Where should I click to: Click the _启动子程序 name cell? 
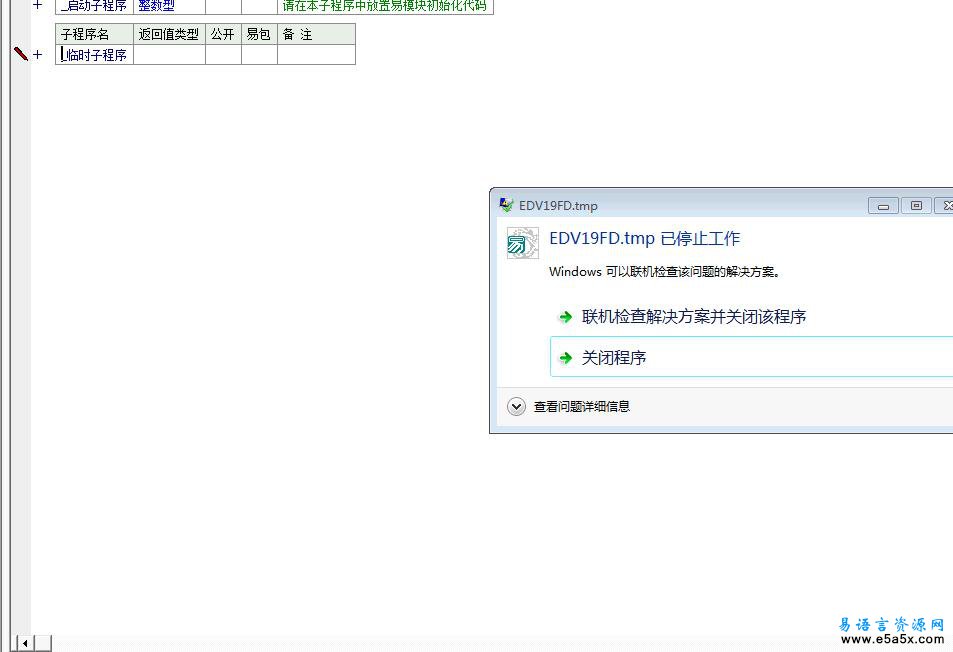coord(94,6)
